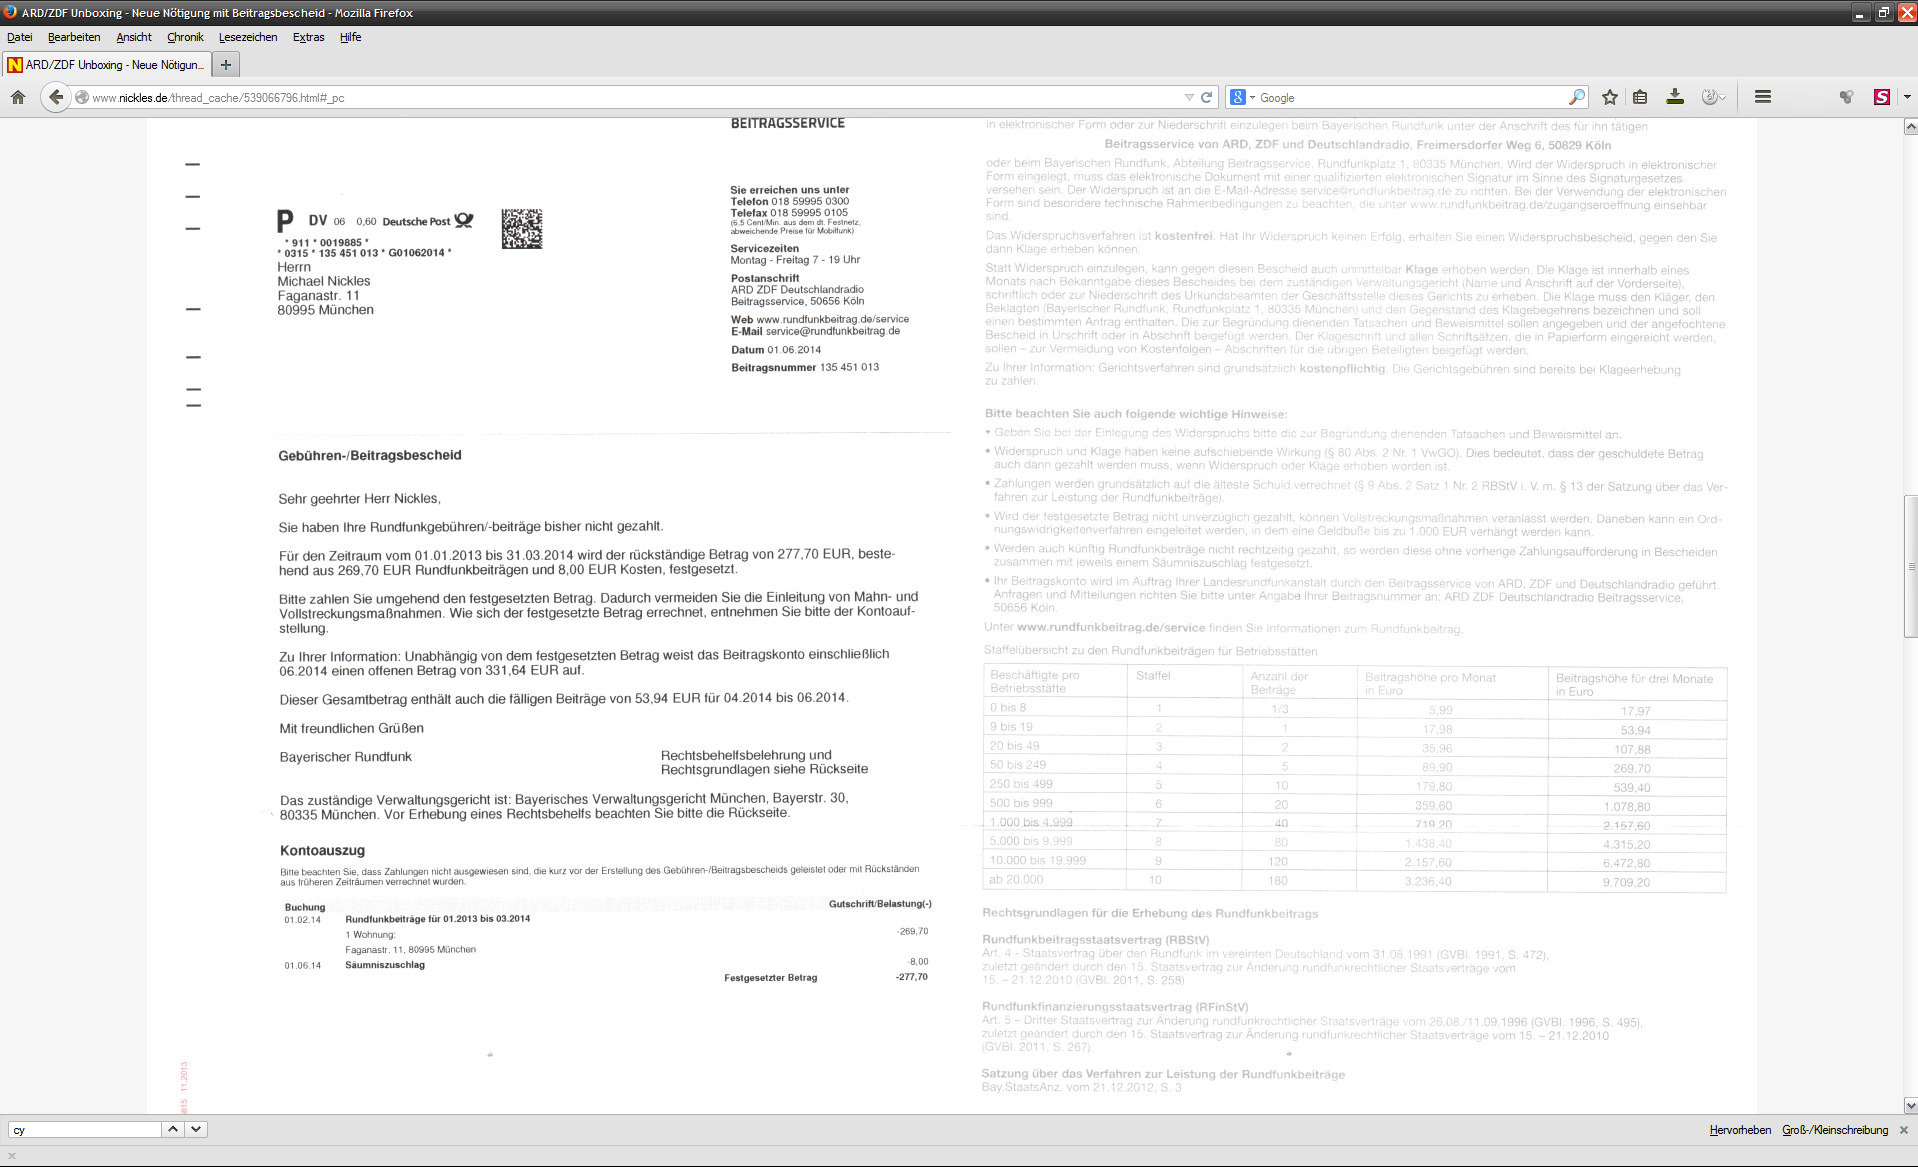The width and height of the screenshot is (1918, 1167).
Task: Close the add-on bar at bottom left
Action: pos(12,1156)
